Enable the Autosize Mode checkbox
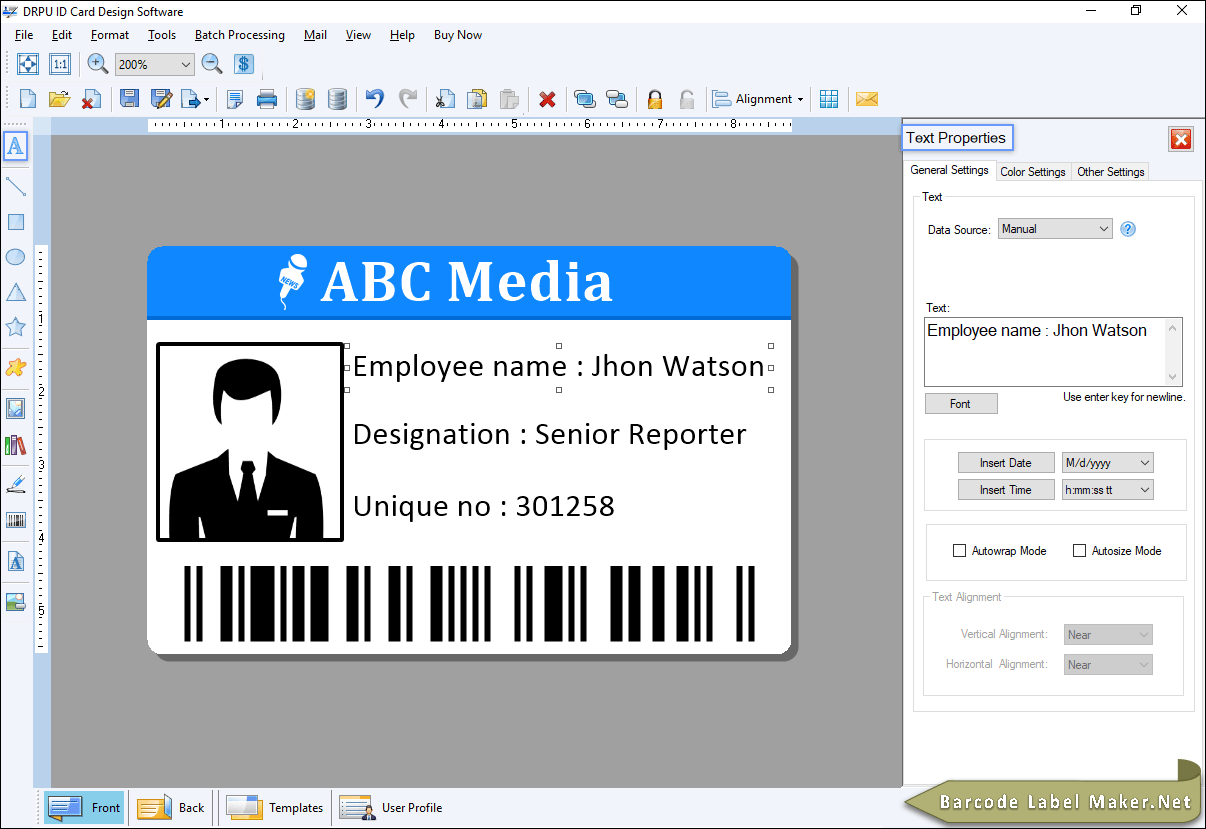The width and height of the screenshot is (1206, 829). coord(1080,551)
